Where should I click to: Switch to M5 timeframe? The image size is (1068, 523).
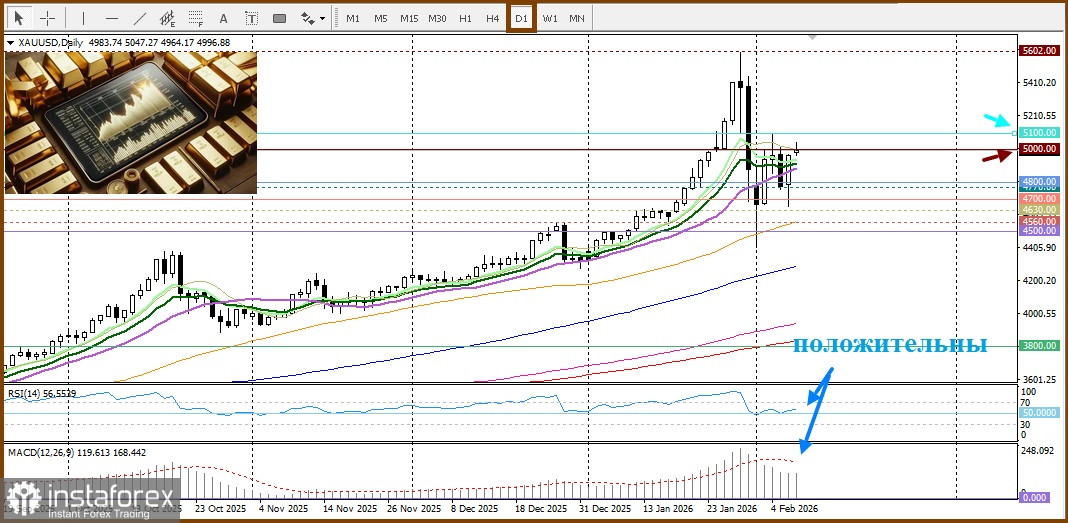point(381,18)
